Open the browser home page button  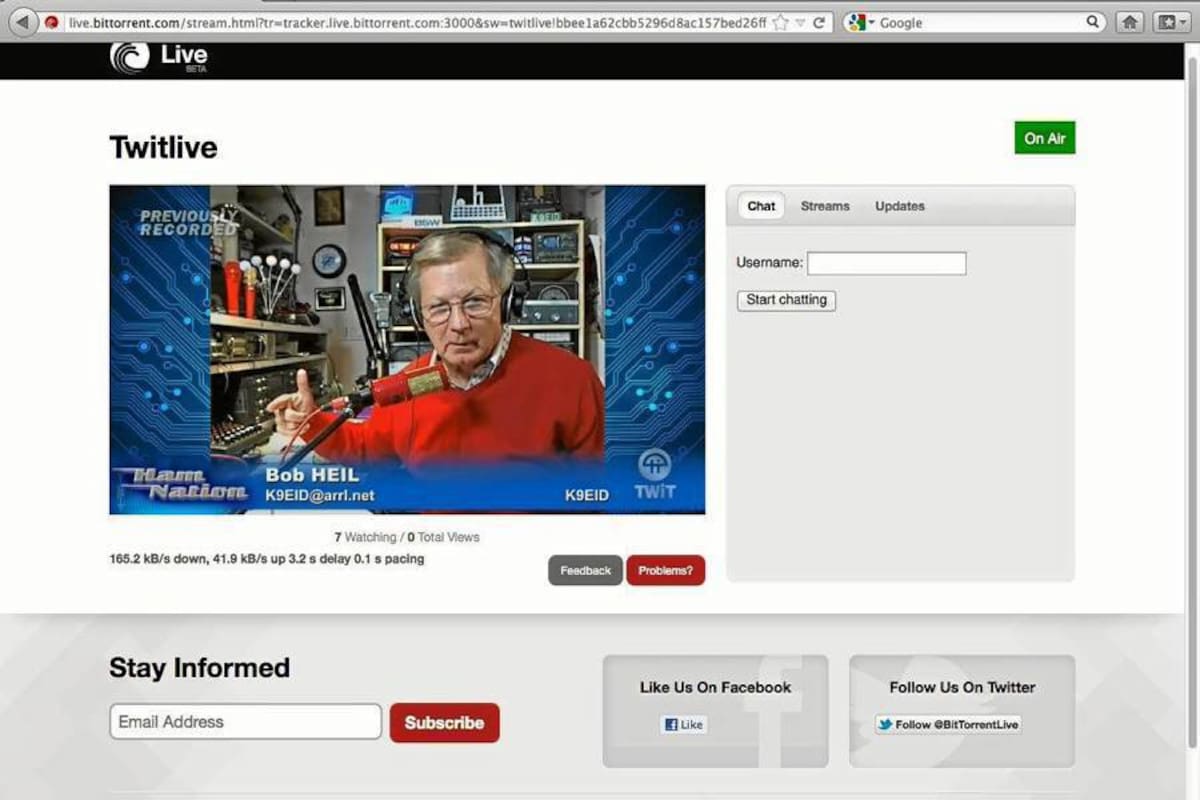1130,22
